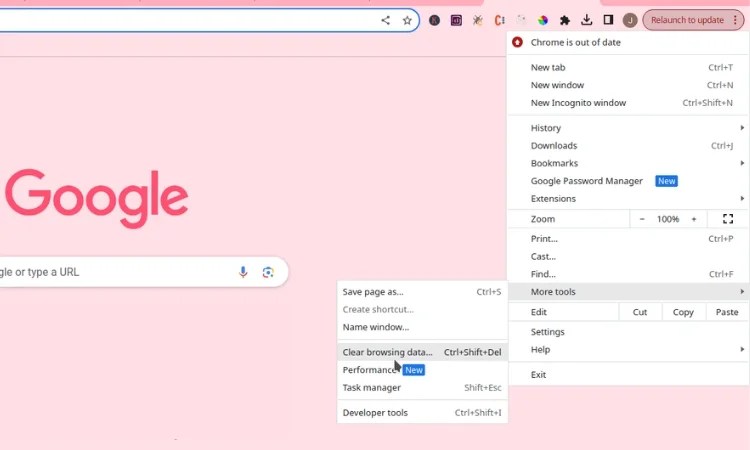Increase zoom with the plus button

694,219
